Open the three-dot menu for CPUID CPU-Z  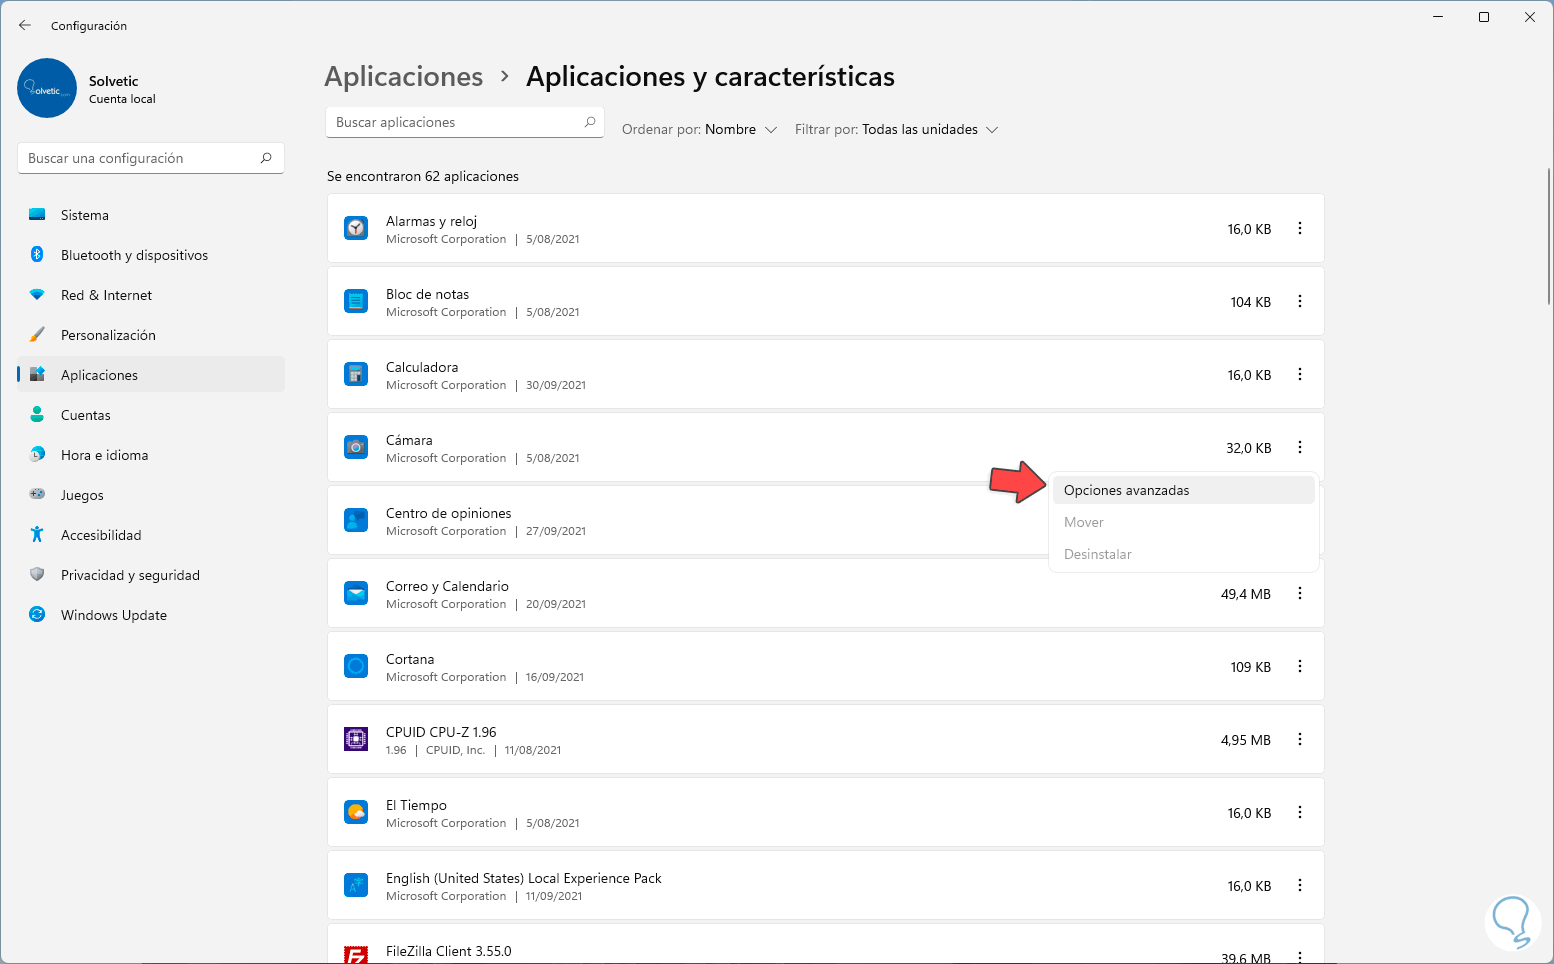click(1300, 739)
